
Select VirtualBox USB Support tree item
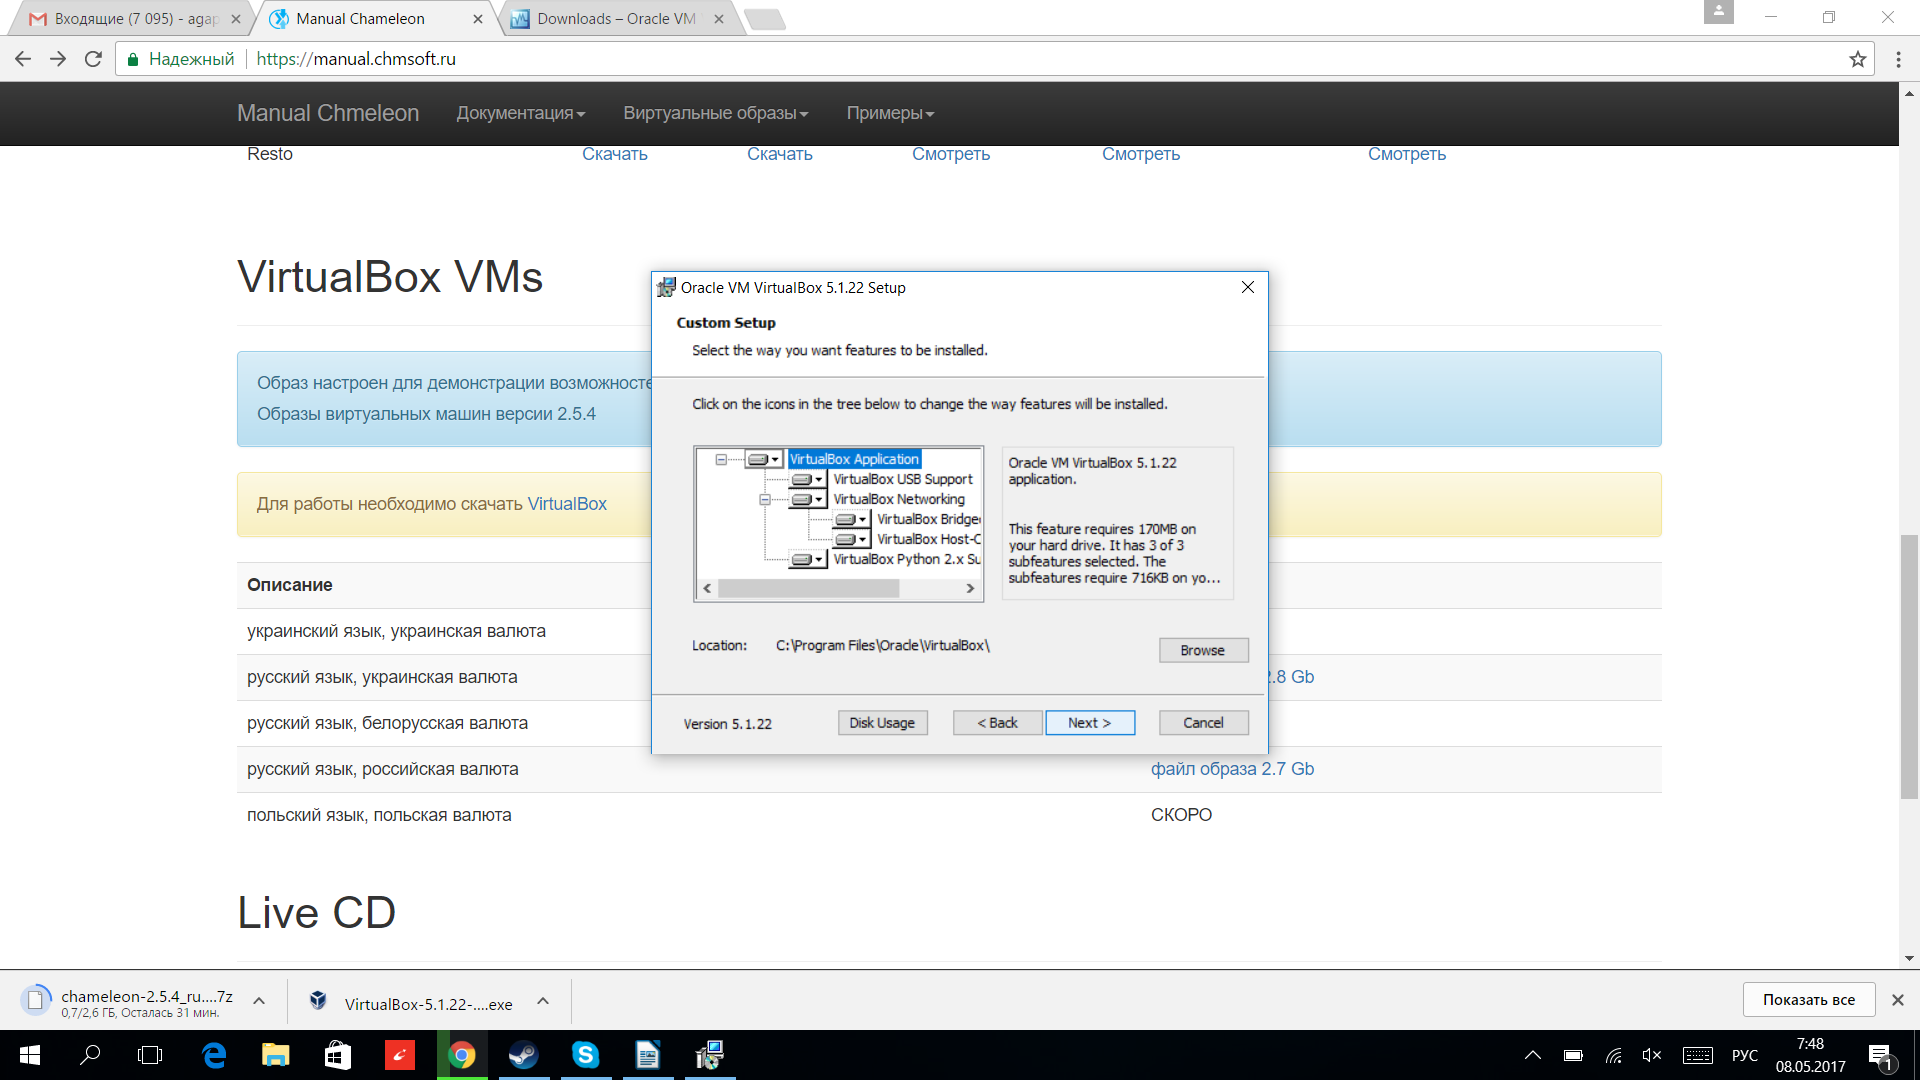(x=903, y=479)
